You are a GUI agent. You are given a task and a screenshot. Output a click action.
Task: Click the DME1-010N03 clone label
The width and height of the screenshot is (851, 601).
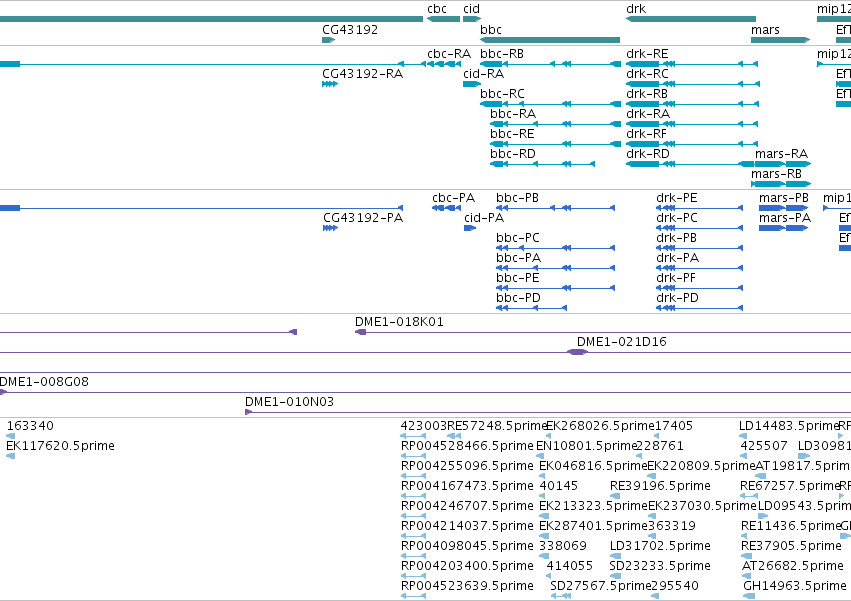click(289, 402)
